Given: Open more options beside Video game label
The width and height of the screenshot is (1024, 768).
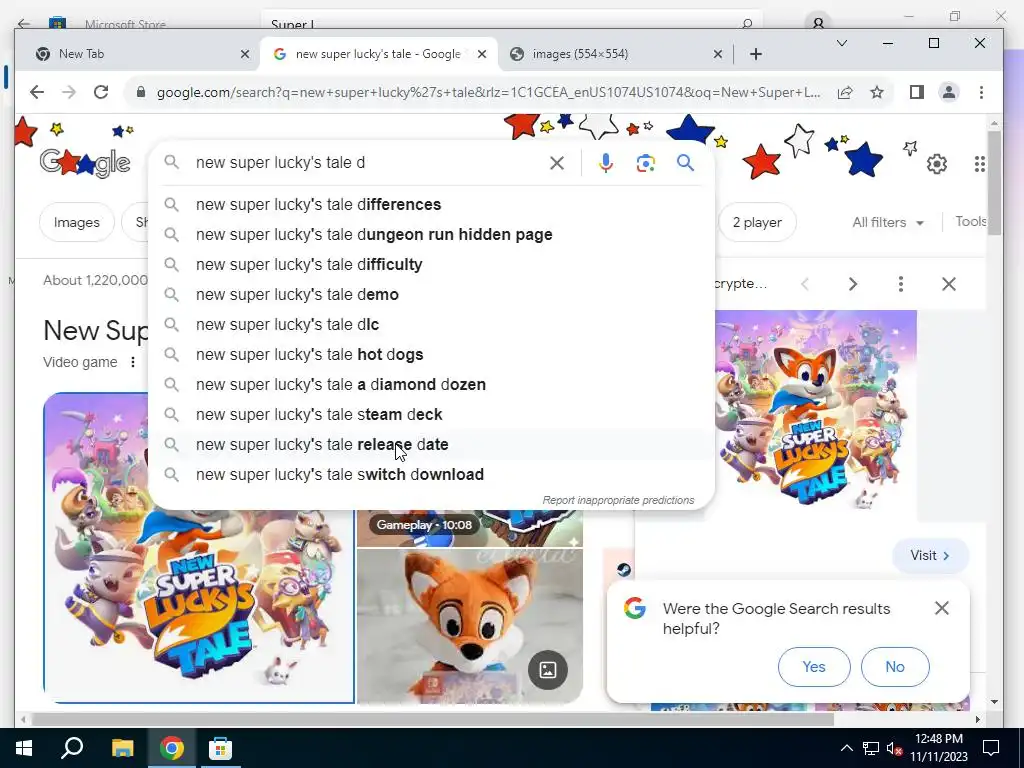Looking at the screenshot, I should 133,362.
